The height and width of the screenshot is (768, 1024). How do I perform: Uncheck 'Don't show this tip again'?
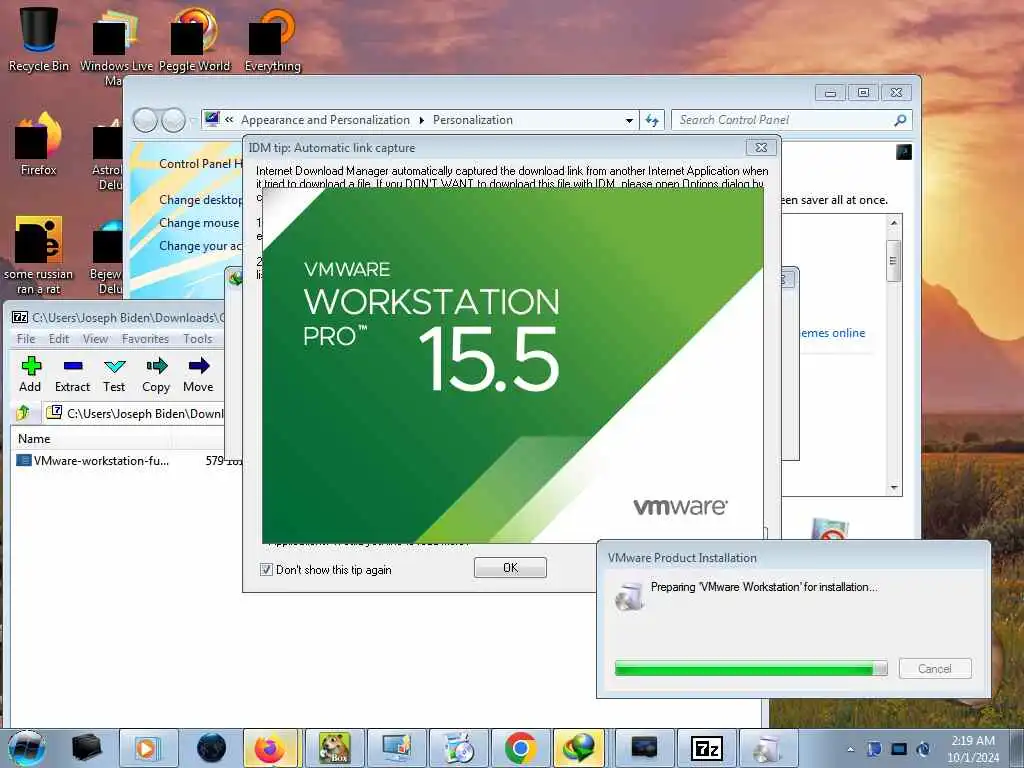click(266, 569)
